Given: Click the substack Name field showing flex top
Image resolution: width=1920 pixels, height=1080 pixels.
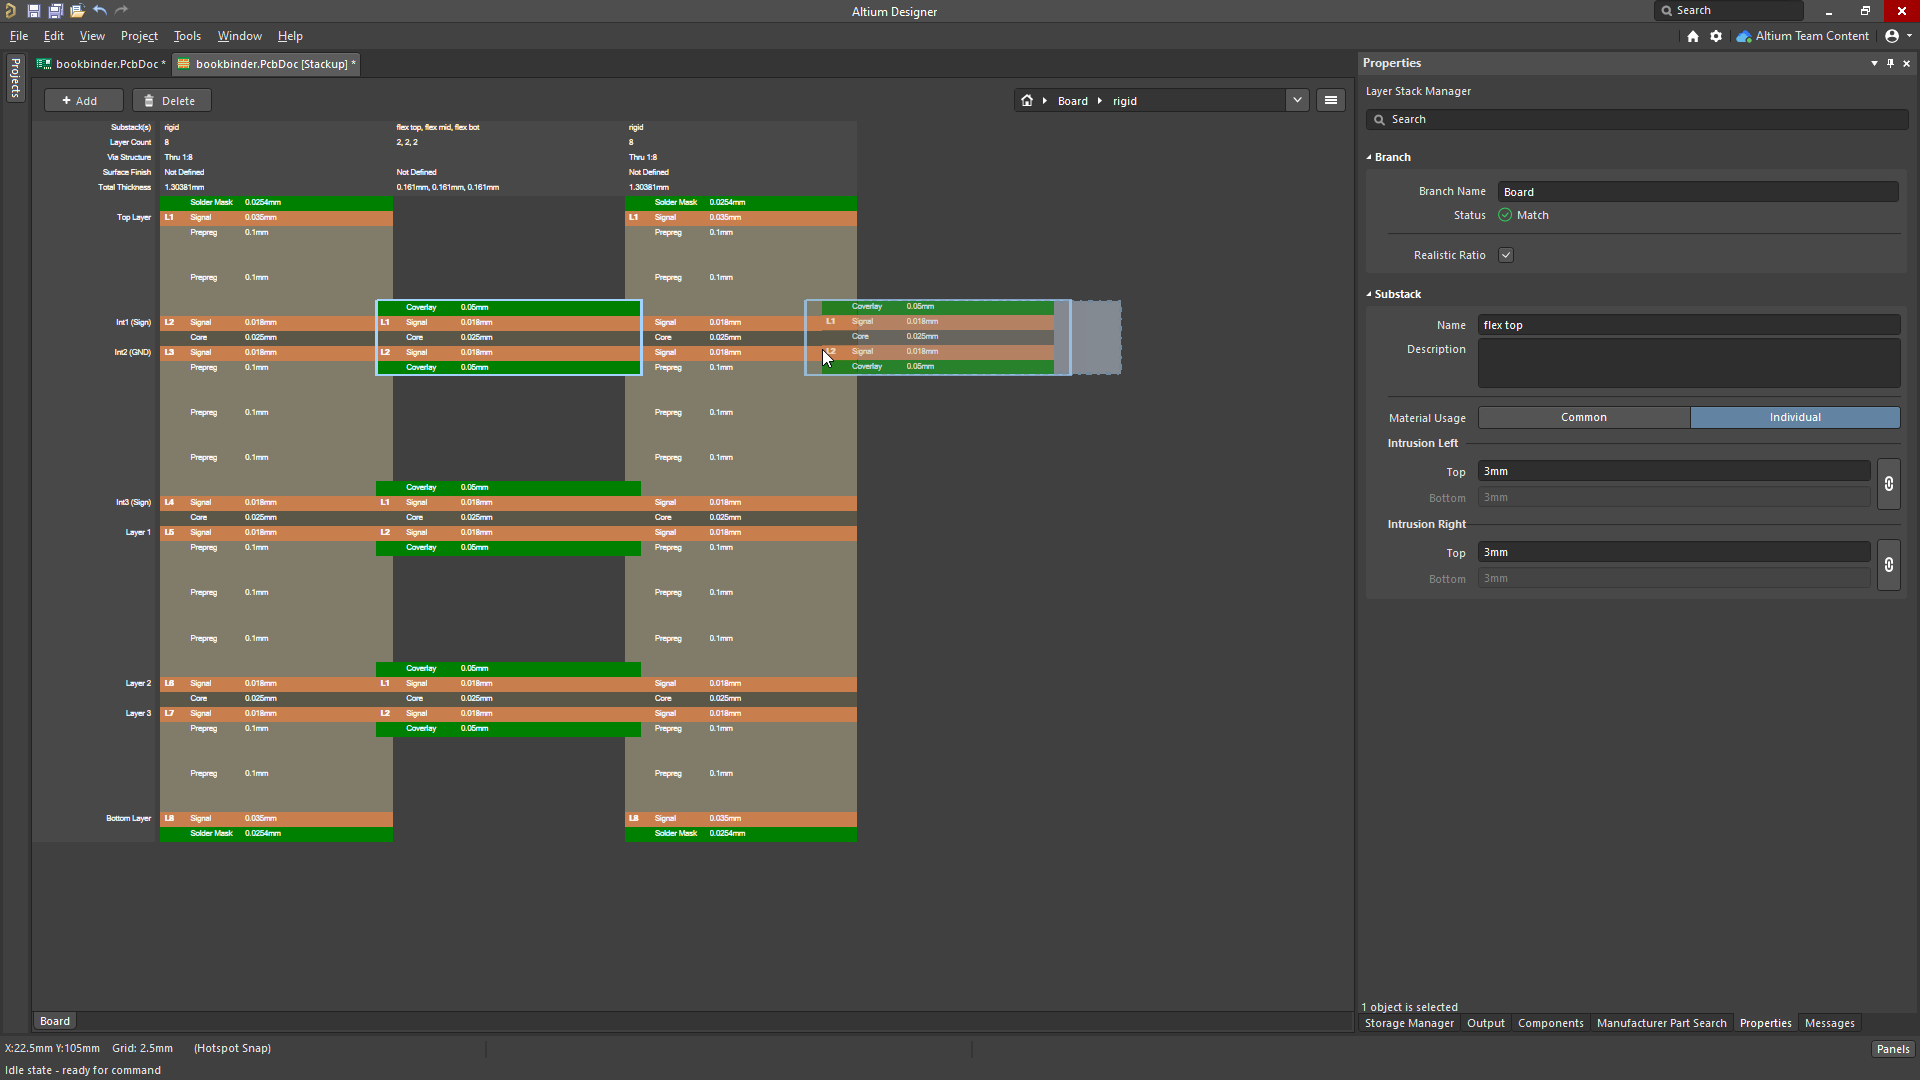Looking at the screenshot, I should pos(1688,324).
